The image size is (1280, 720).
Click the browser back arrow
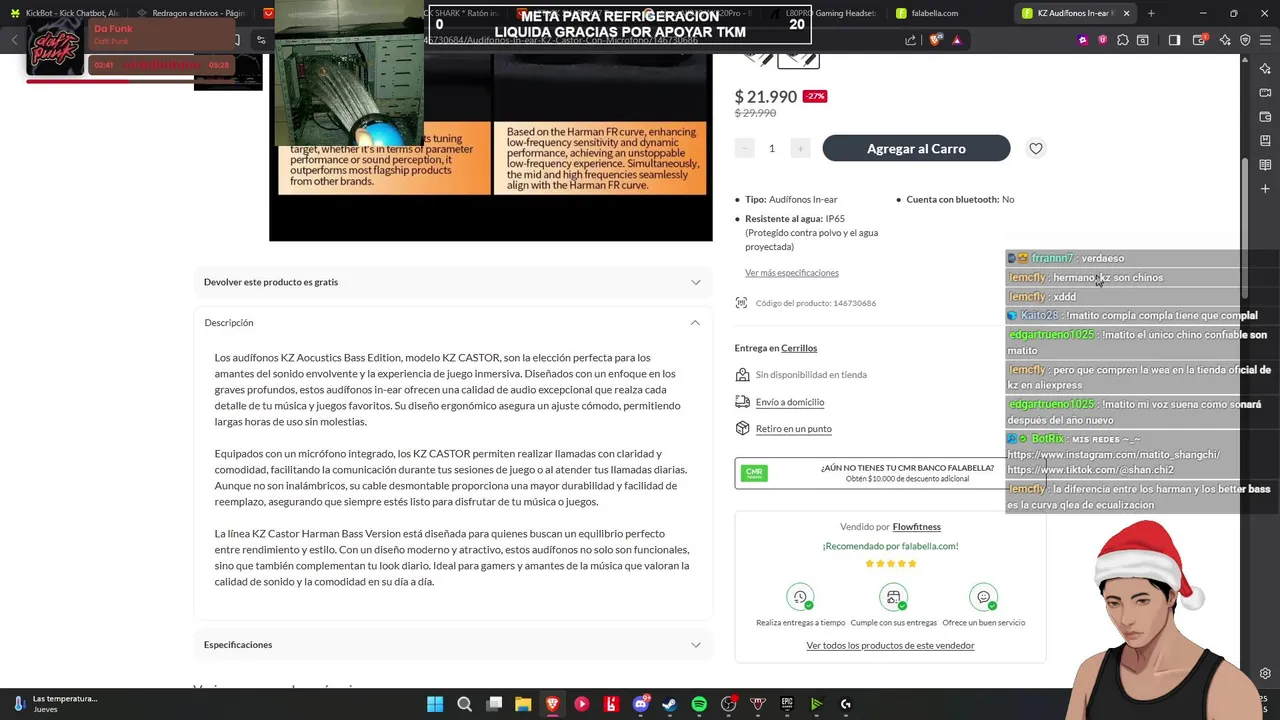[x=14, y=40]
